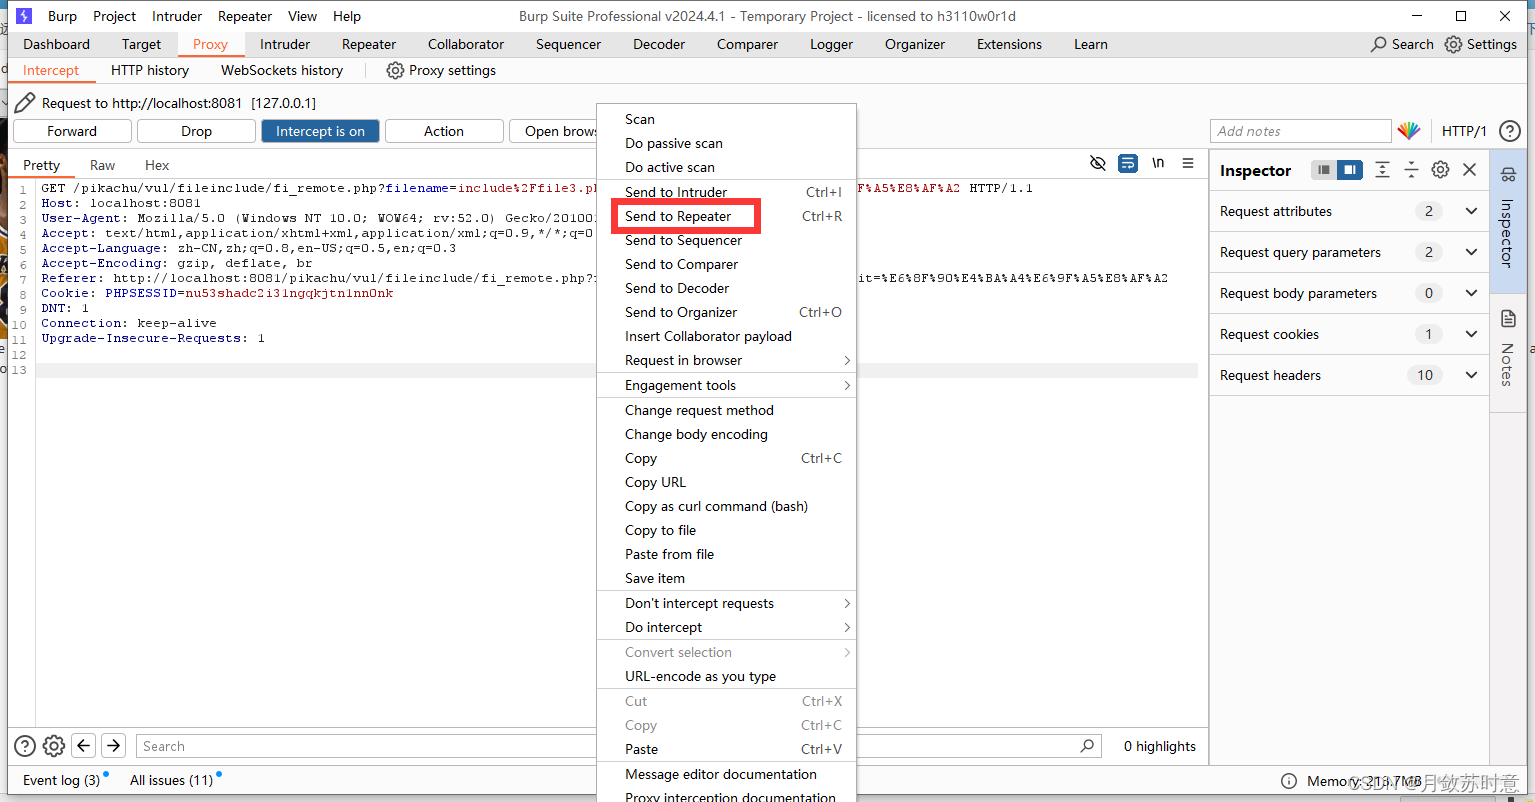
Task: Click the Burp Suite logo icon
Action: tap(25, 16)
